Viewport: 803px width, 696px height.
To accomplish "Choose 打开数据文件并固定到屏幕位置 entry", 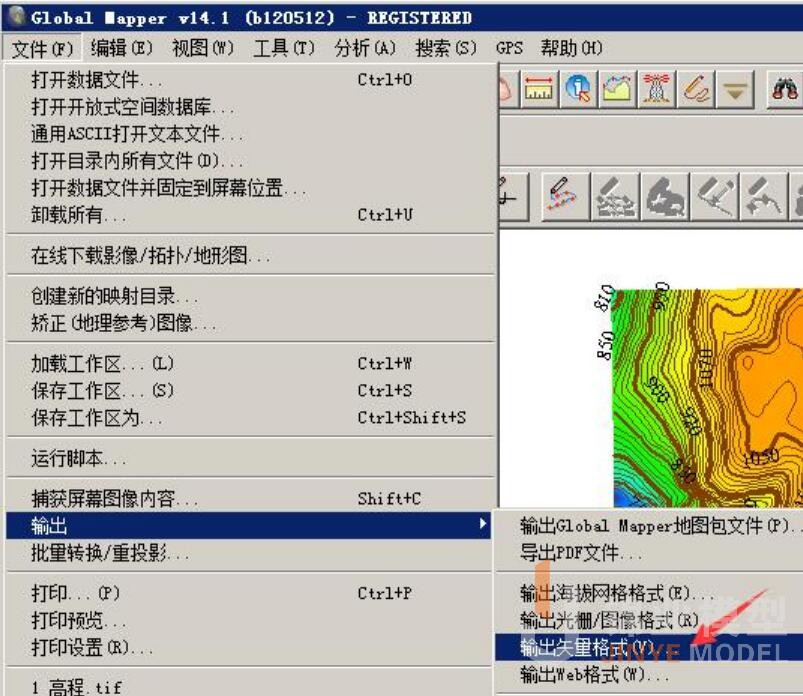I will tap(250, 188).
